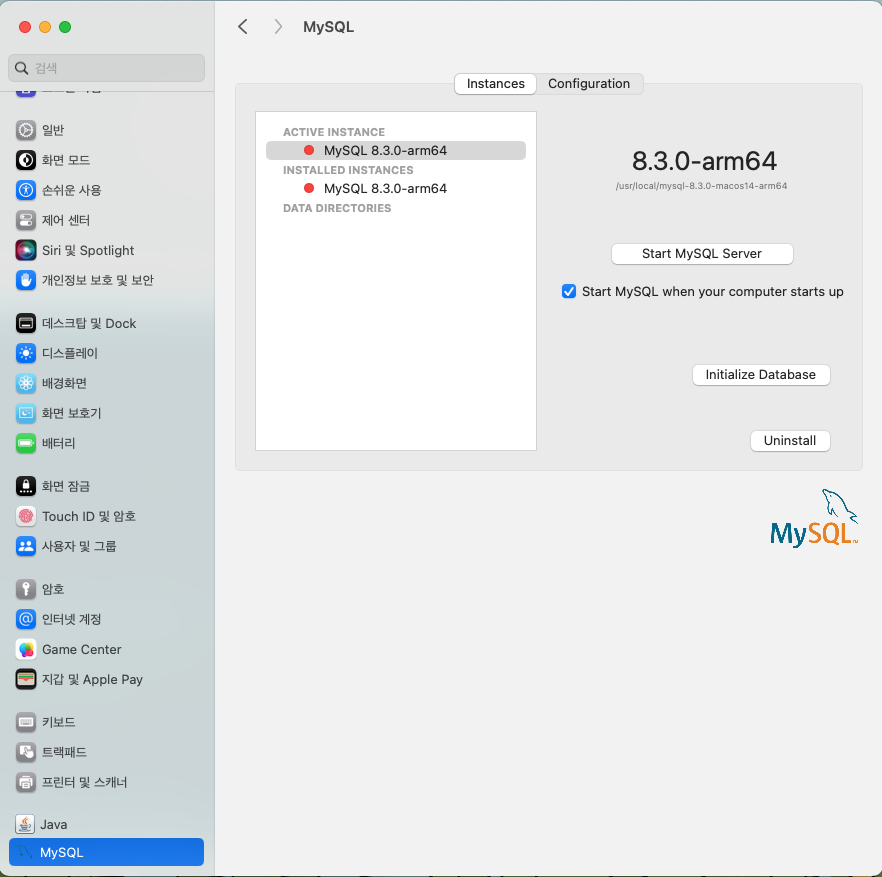Image resolution: width=882 pixels, height=877 pixels.
Task: Open 화면 모드 appearance icon
Action: [25, 160]
